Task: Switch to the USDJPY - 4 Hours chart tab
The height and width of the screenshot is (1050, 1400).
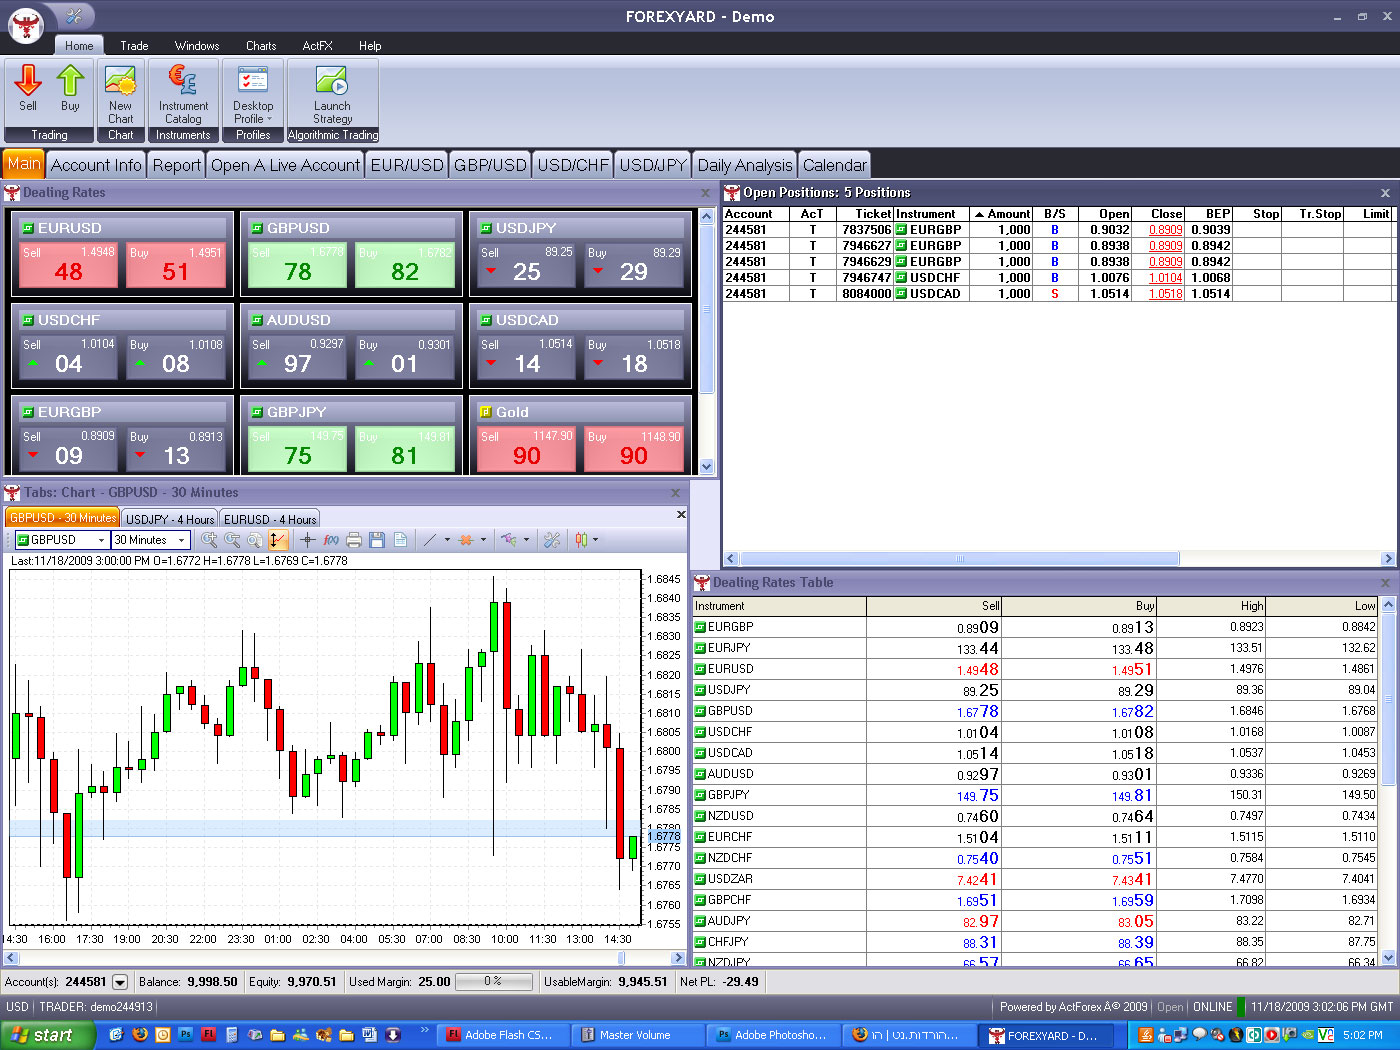Action: point(168,518)
